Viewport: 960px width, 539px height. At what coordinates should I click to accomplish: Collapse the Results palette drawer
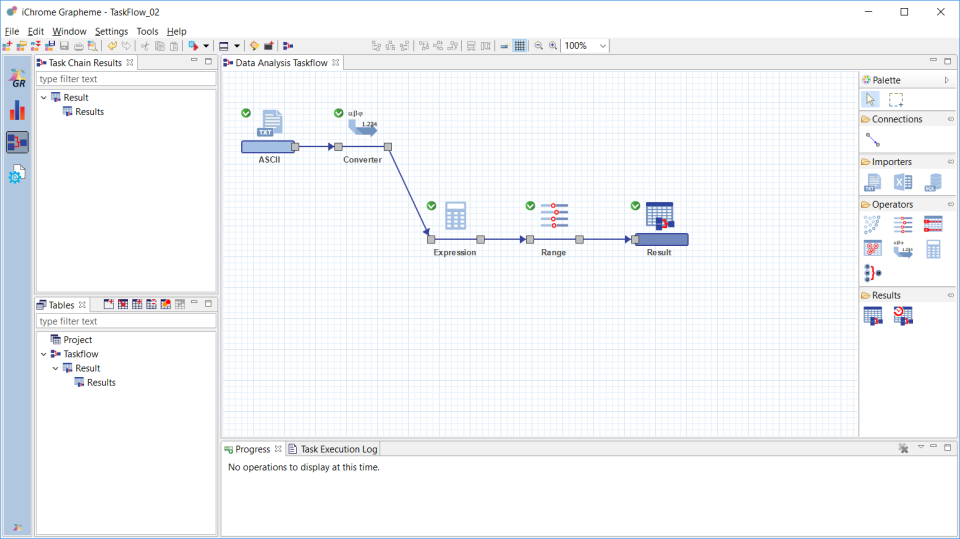click(x=951, y=295)
